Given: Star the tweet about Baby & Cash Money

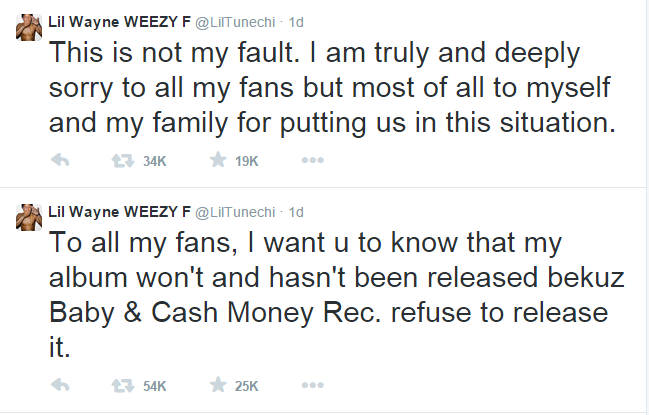Looking at the screenshot, I should tap(215, 385).
